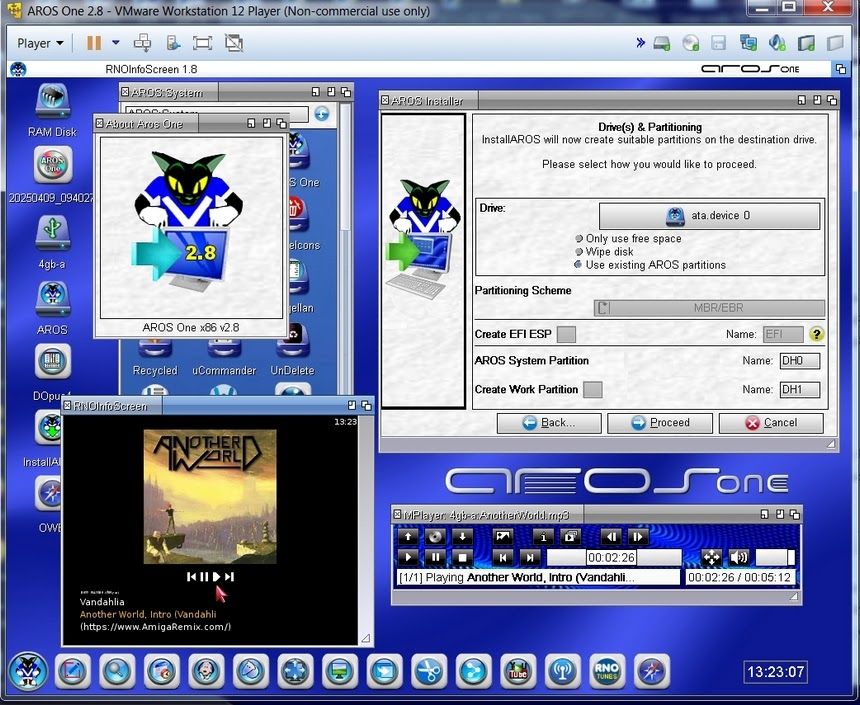Click the yellow help icon beside EFI name
Viewport: 860px width, 705px height.
coord(817,335)
